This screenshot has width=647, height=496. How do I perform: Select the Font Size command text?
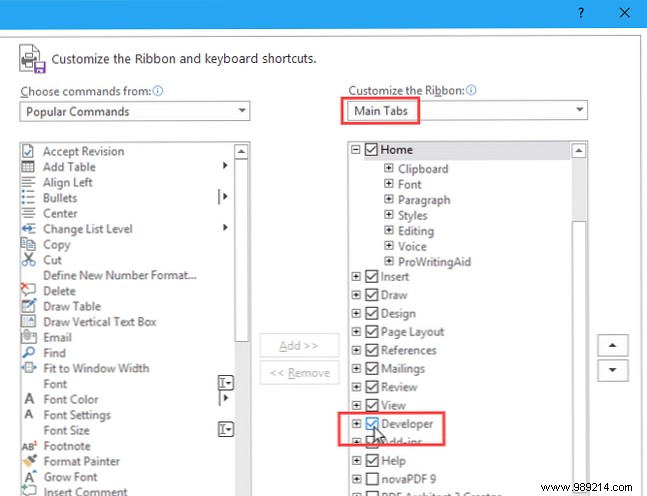[x=66, y=430]
